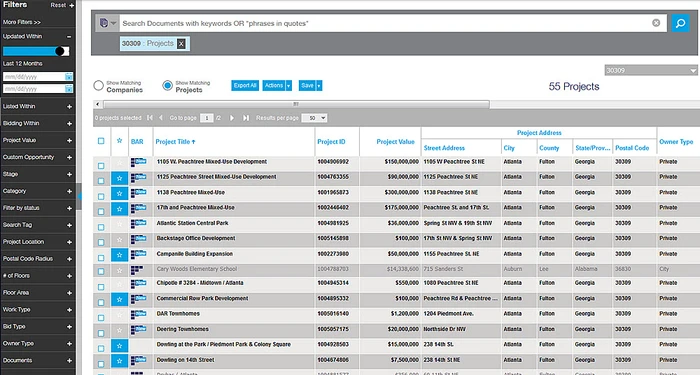Go to next results page
This screenshot has width=700, height=375.
click(x=232, y=118)
